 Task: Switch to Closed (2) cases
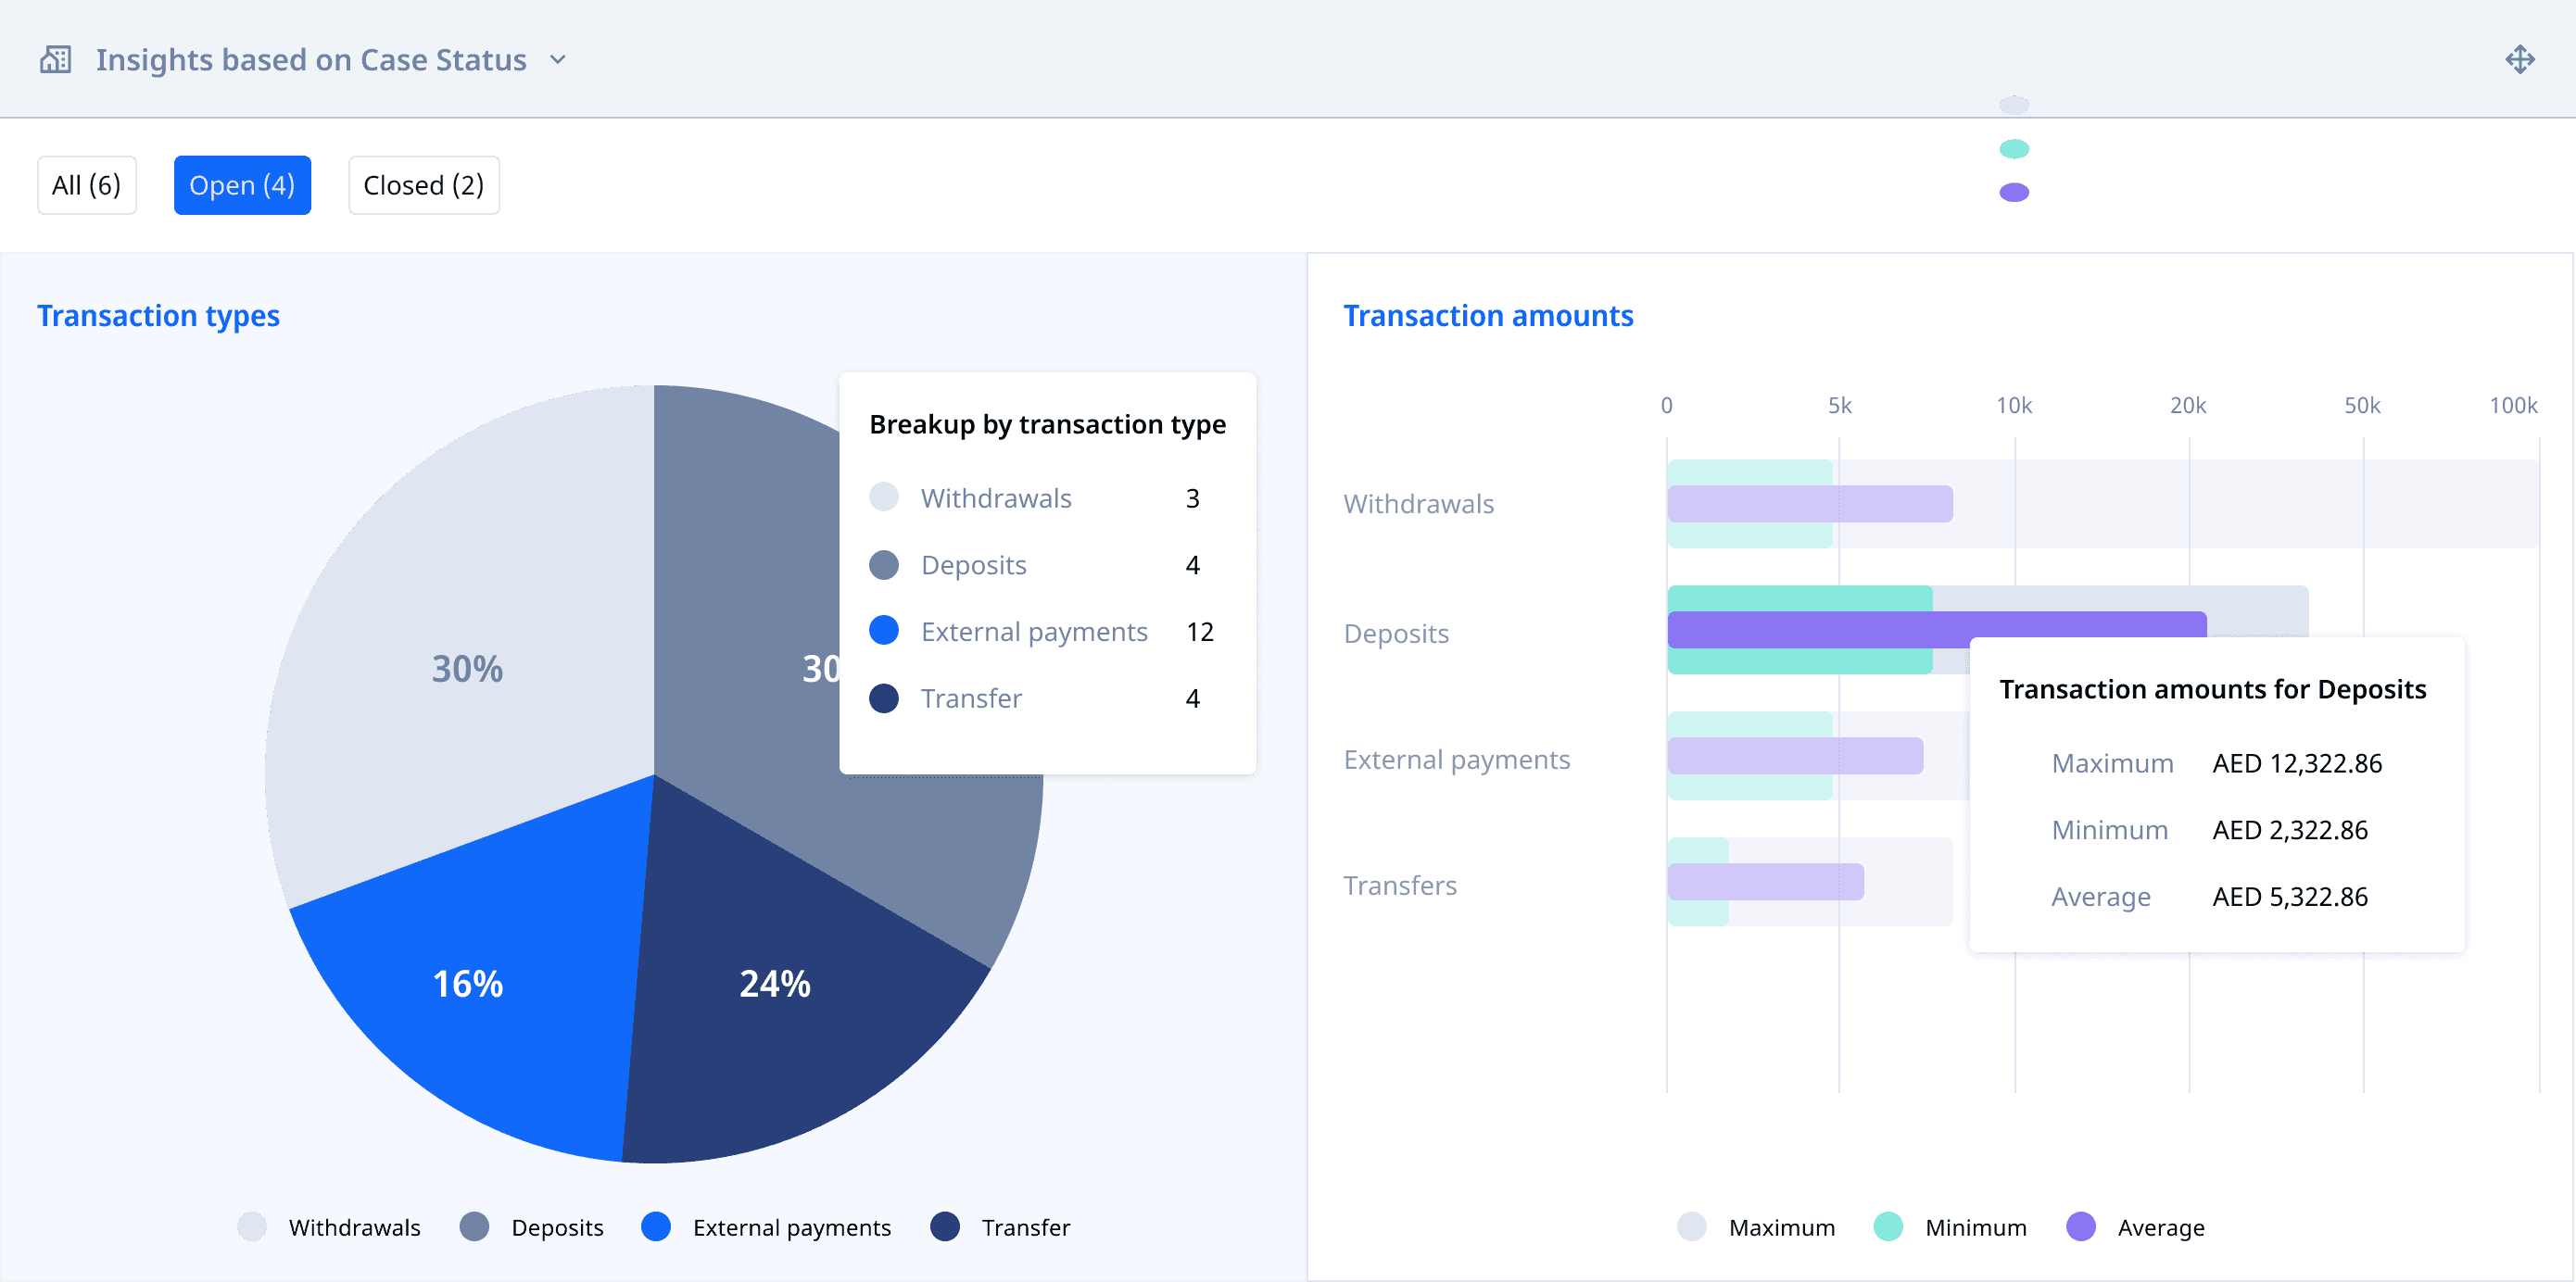pos(423,185)
